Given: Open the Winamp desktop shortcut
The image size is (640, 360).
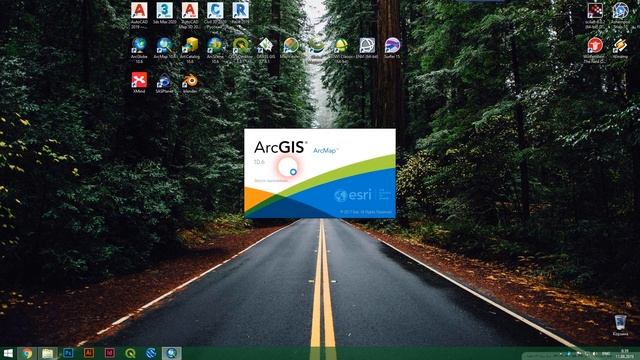Looking at the screenshot, I should pos(620,48).
